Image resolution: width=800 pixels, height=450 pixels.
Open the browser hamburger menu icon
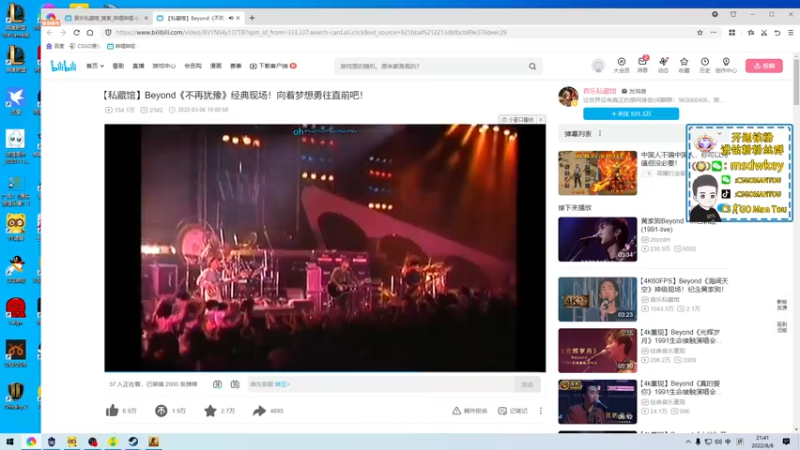791,32
